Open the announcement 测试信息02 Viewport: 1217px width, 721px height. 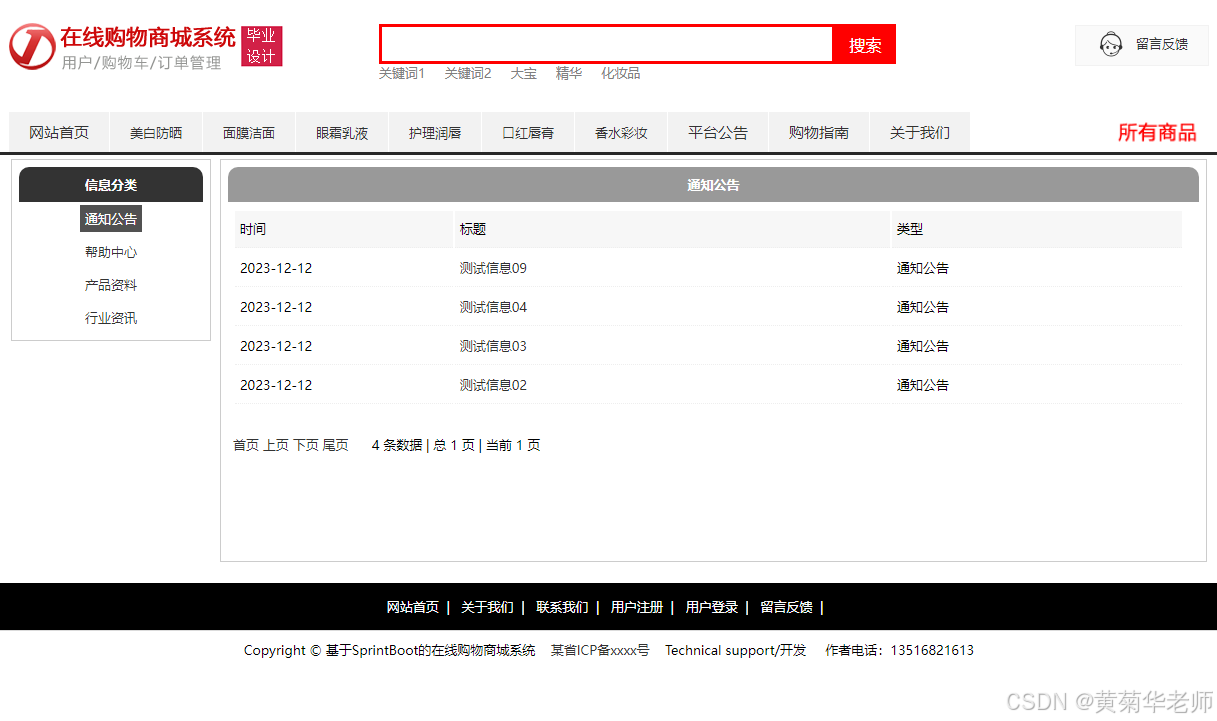pos(493,385)
